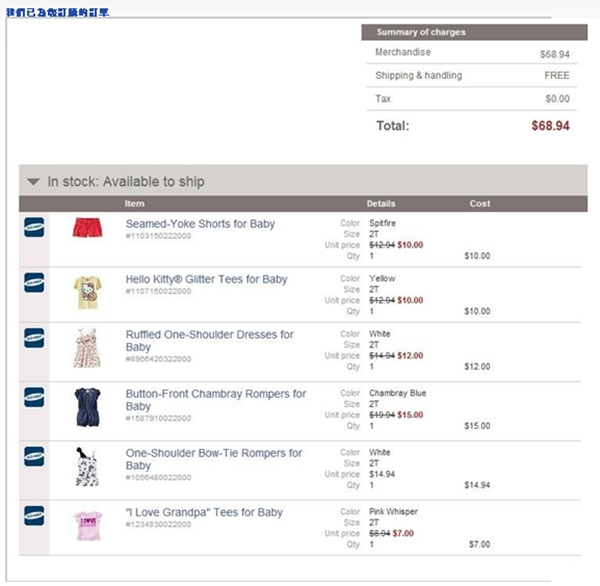The height and width of the screenshot is (586, 600).
Task: Open "I Love Grandpa" Tees for Baby link
Action: [204, 513]
